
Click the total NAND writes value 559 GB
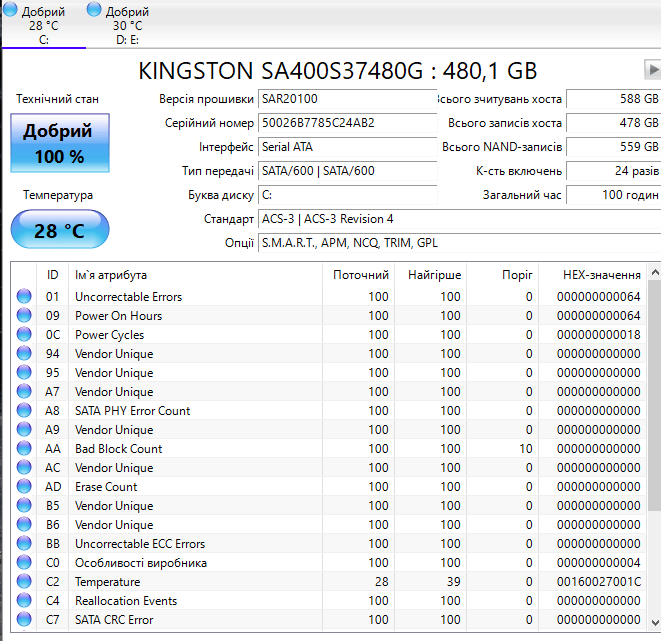(x=613, y=147)
